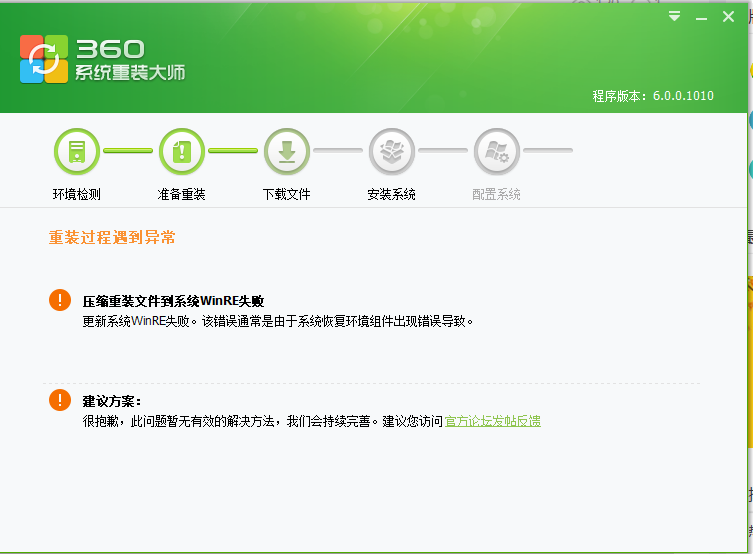Click the 配置系统 step label
This screenshot has width=753, height=554.
click(x=497, y=194)
